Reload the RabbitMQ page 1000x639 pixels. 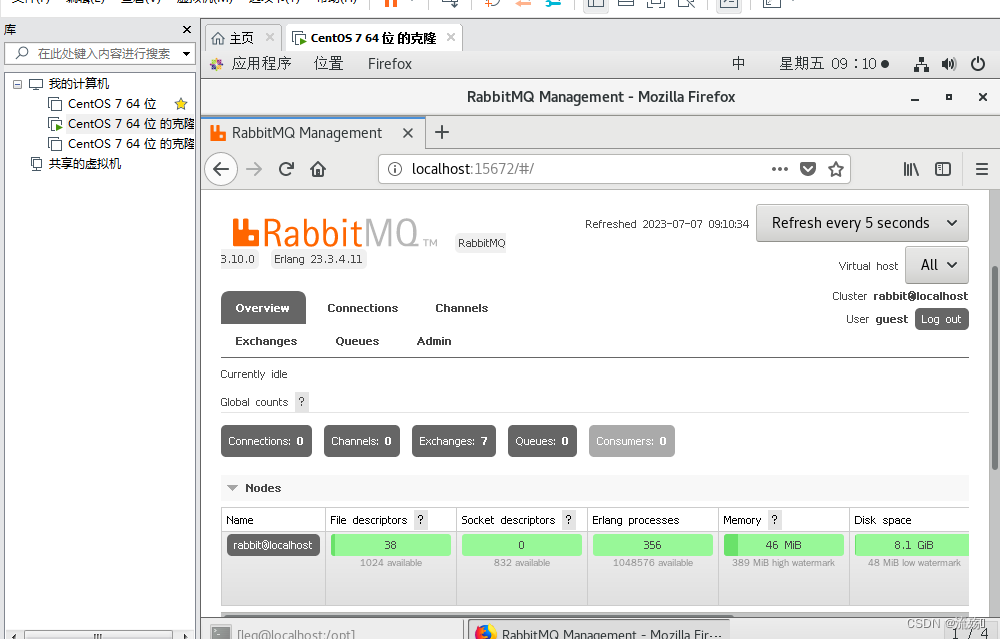pyautogui.click(x=286, y=169)
